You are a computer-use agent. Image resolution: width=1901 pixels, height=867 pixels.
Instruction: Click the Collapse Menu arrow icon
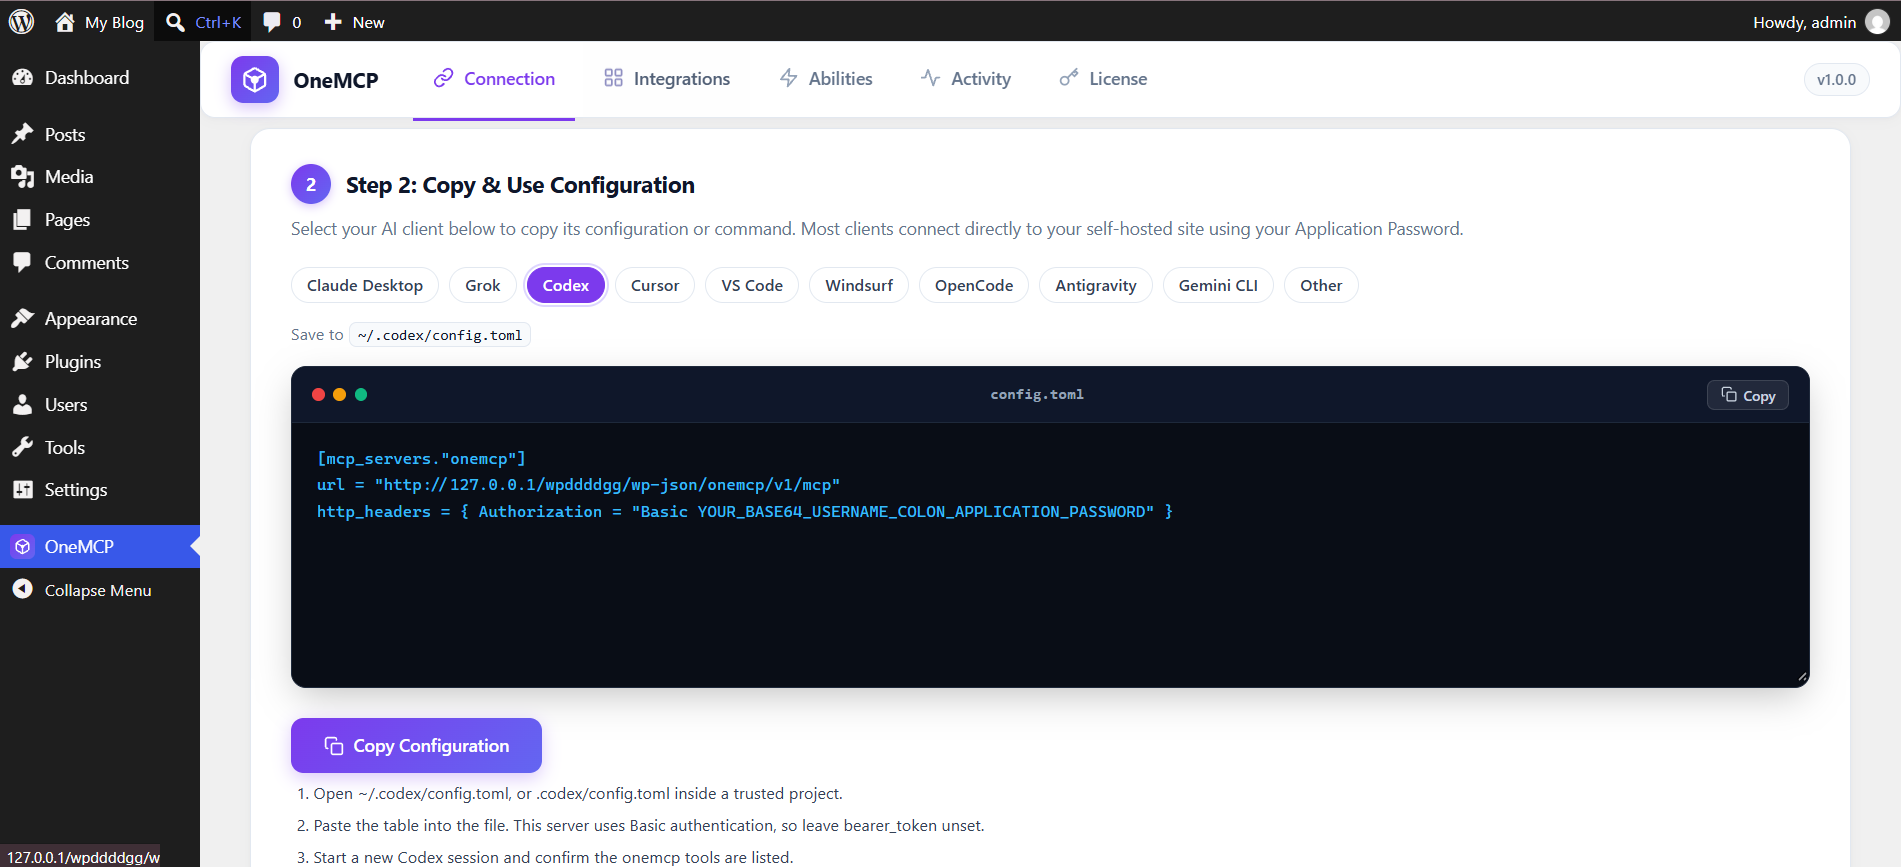[22, 590]
